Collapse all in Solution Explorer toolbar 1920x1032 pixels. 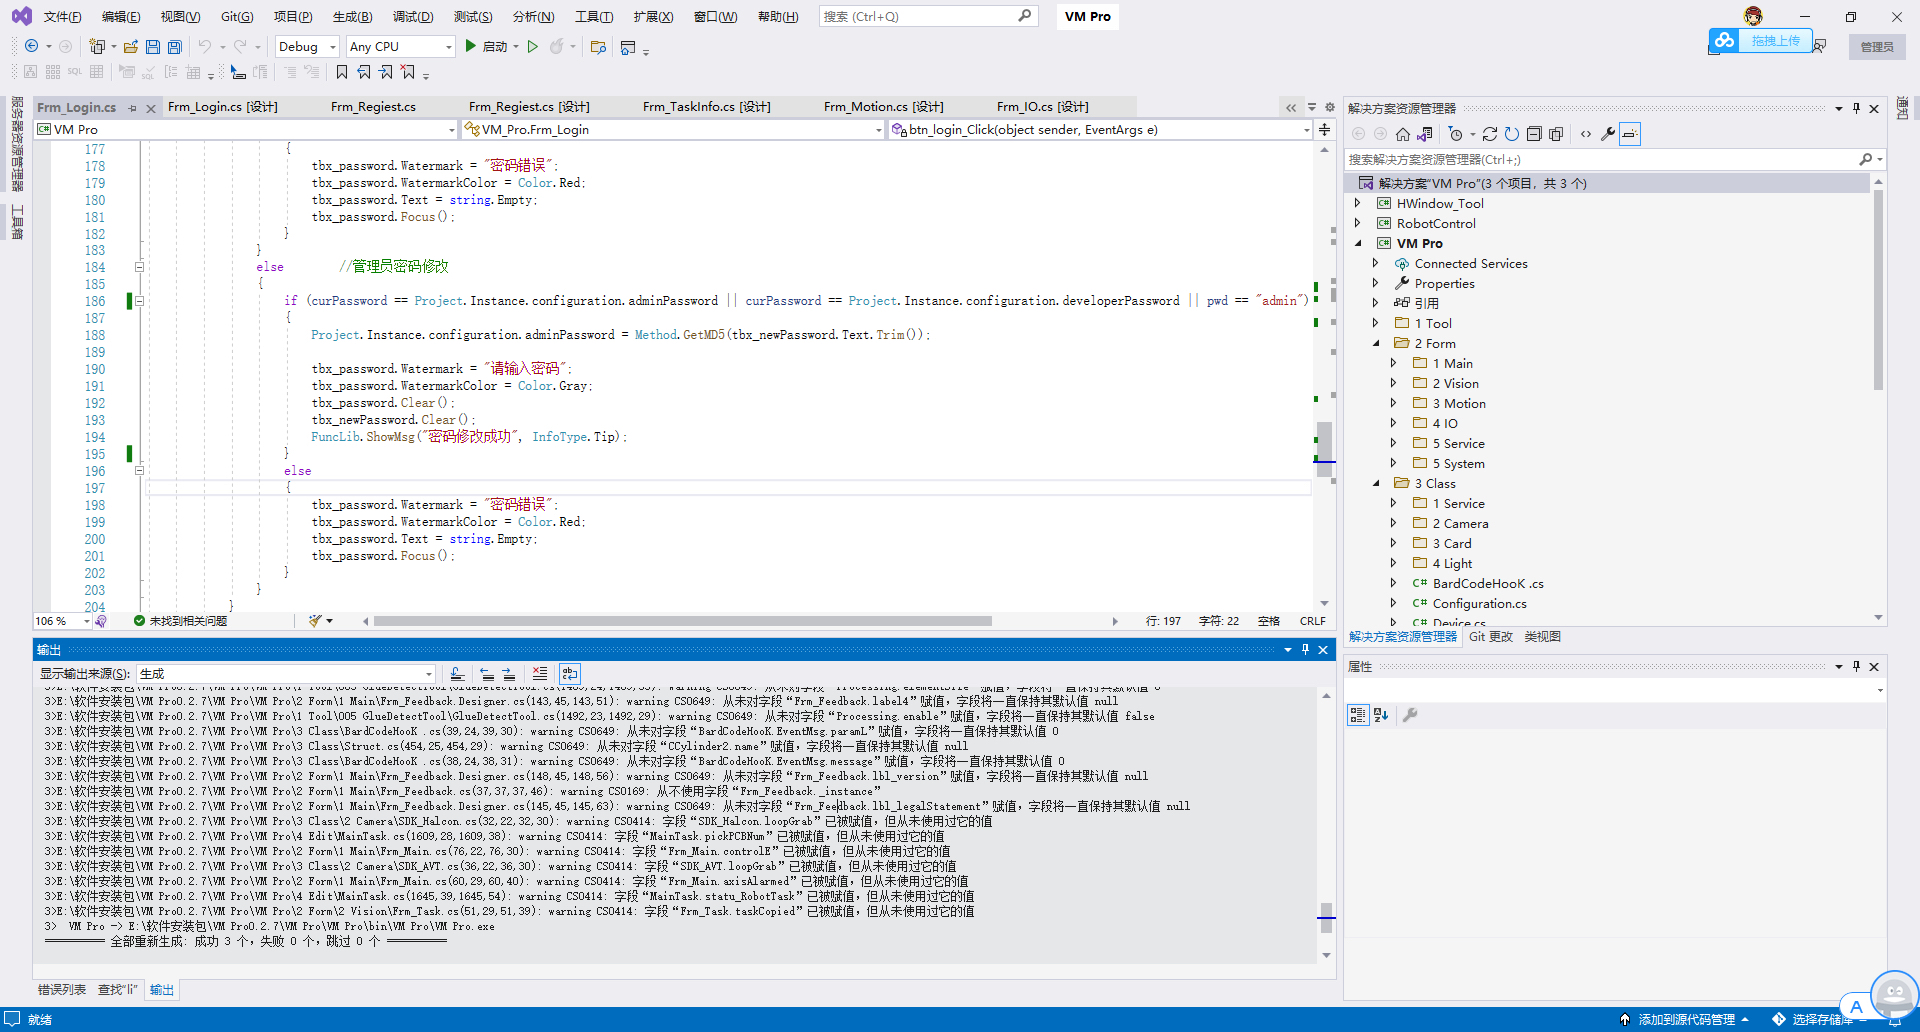point(1534,134)
